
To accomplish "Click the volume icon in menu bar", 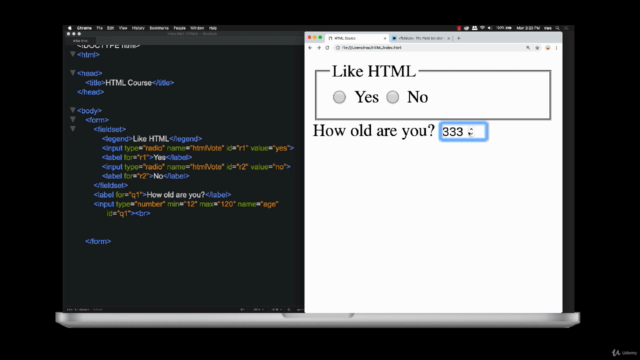I will pyautogui.click(x=489, y=28).
